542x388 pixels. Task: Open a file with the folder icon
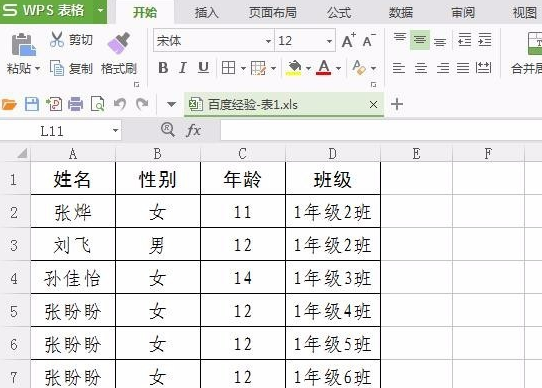pyautogui.click(x=9, y=104)
